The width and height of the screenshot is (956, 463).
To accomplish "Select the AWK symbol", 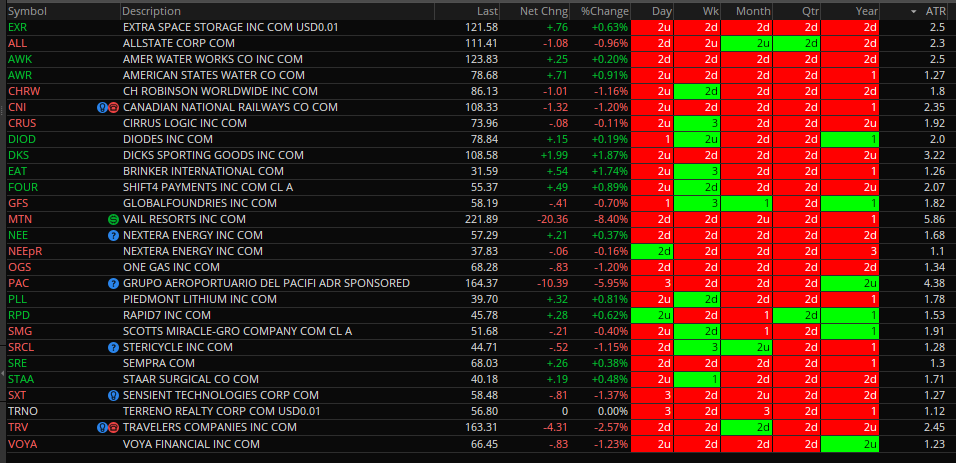I will coord(19,59).
